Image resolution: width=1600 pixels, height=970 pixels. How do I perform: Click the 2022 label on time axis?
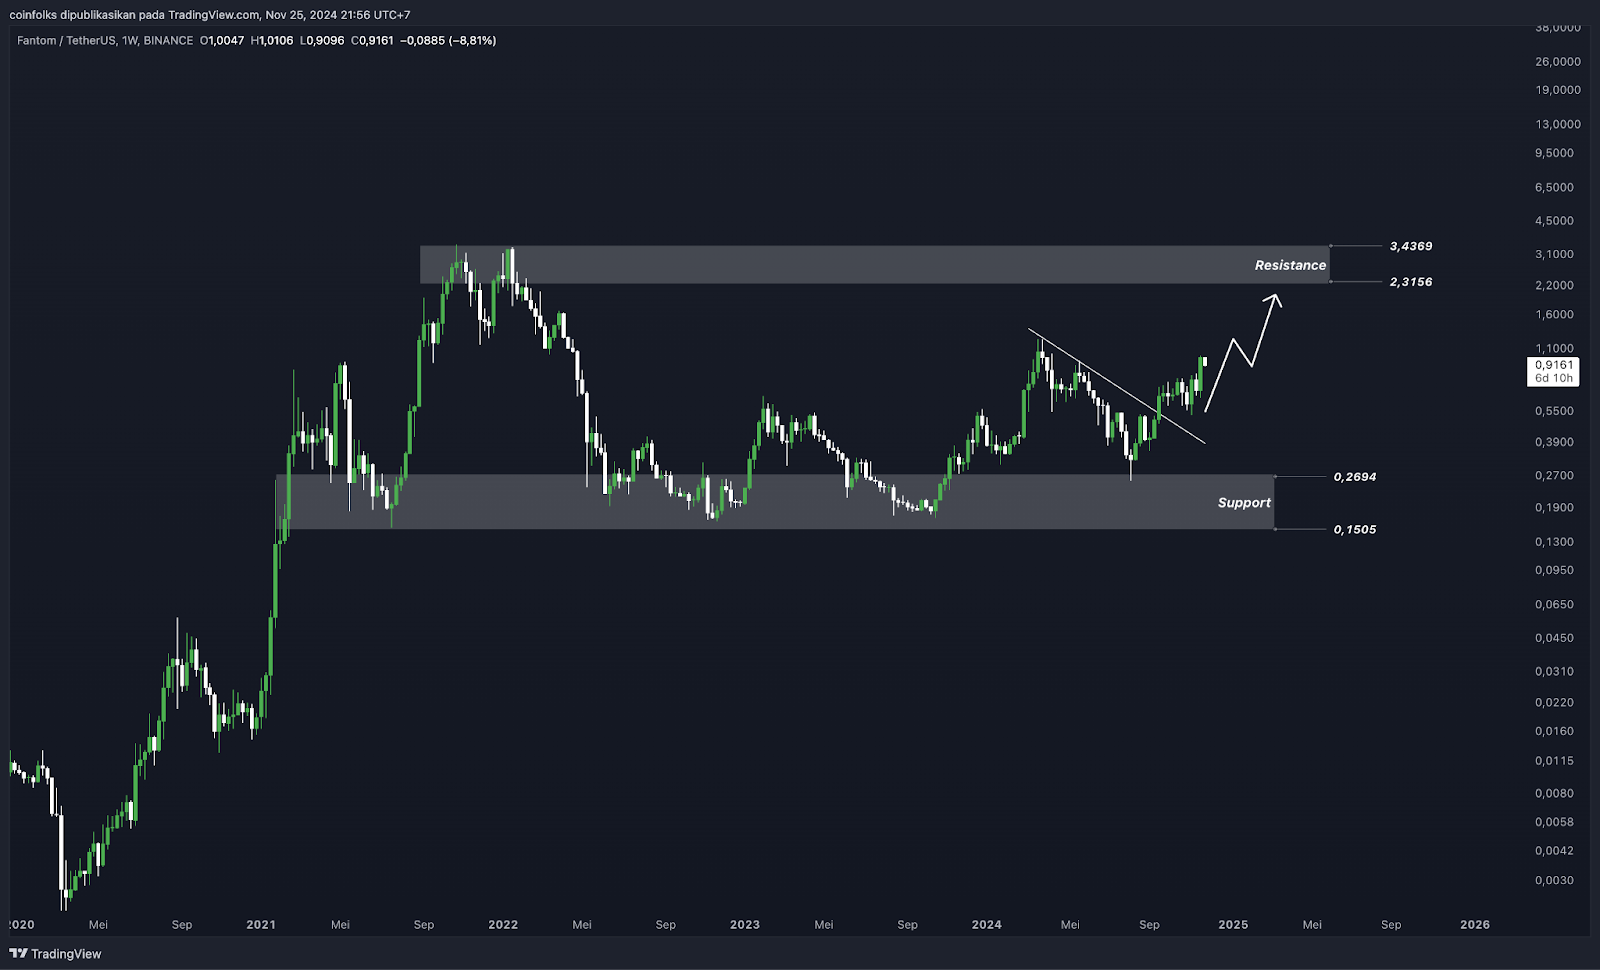click(x=503, y=925)
